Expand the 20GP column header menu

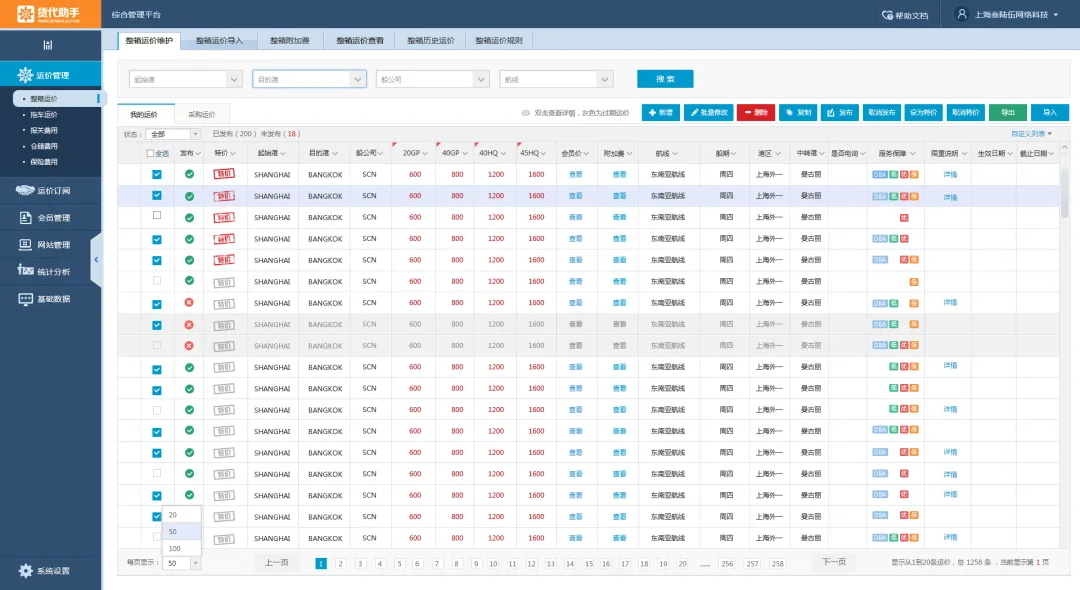tap(426, 154)
